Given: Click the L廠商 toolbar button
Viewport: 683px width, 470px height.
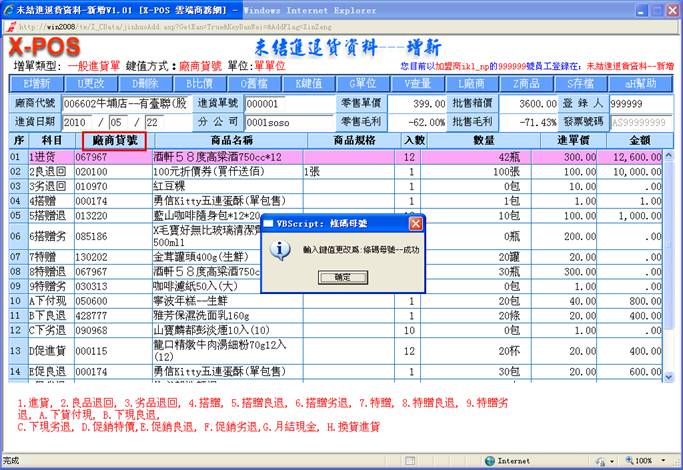Looking at the screenshot, I should pos(472,83).
